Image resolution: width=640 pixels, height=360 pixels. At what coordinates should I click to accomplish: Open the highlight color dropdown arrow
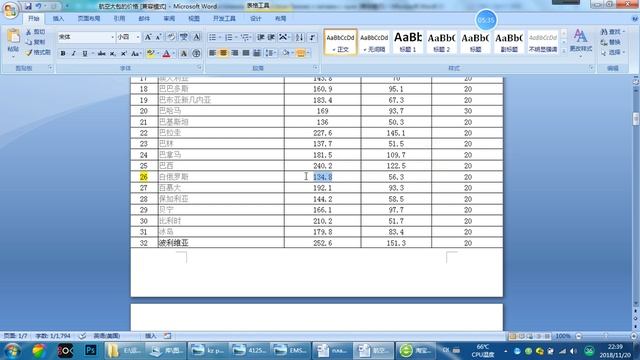(x=158, y=53)
